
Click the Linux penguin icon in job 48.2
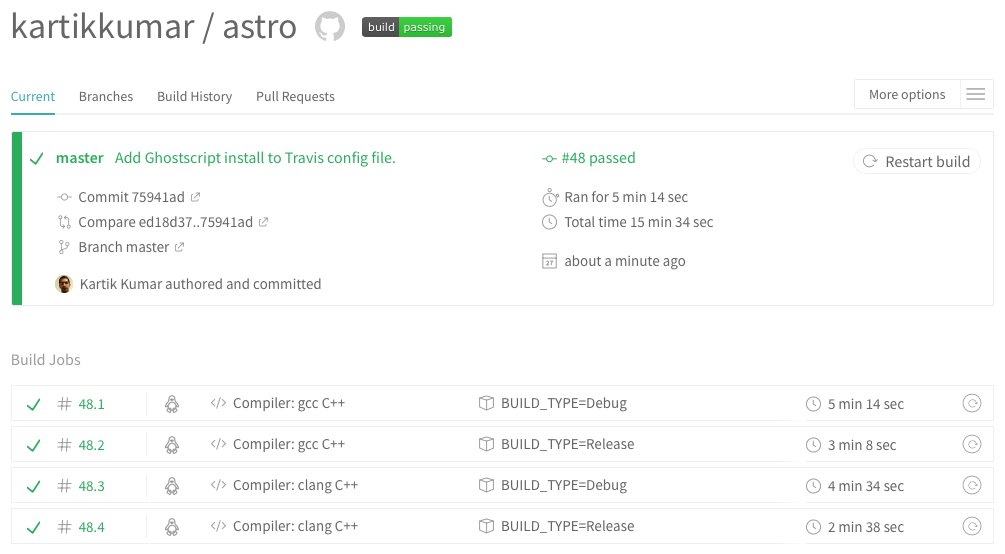[x=172, y=444]
